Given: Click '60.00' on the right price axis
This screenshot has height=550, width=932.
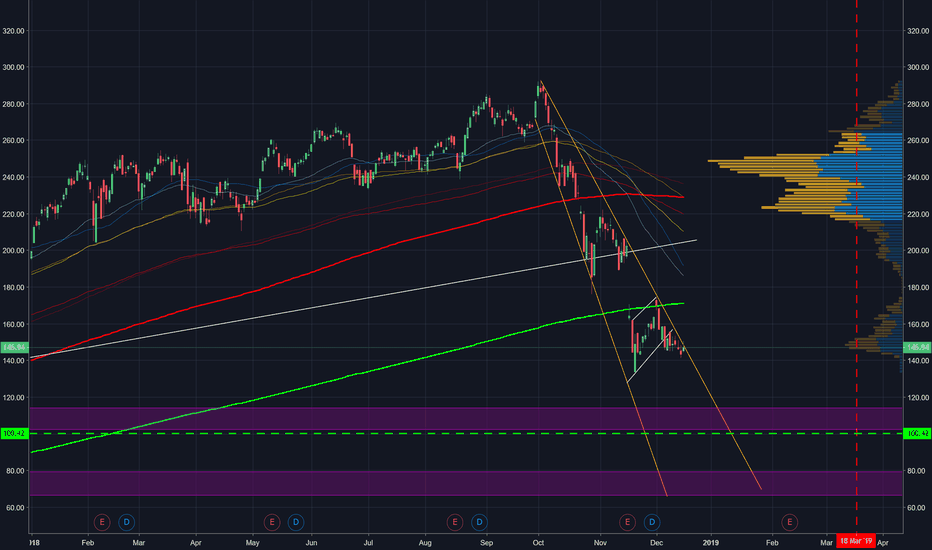Looking at the screenshot, I should pos(918,508).
